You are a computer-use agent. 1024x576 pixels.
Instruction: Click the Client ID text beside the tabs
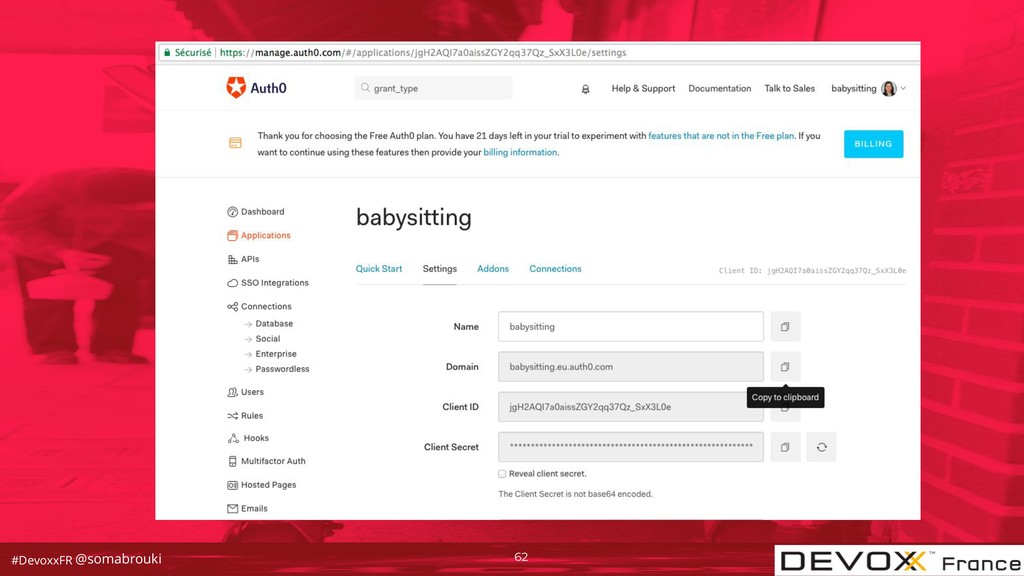coord(812,270)
